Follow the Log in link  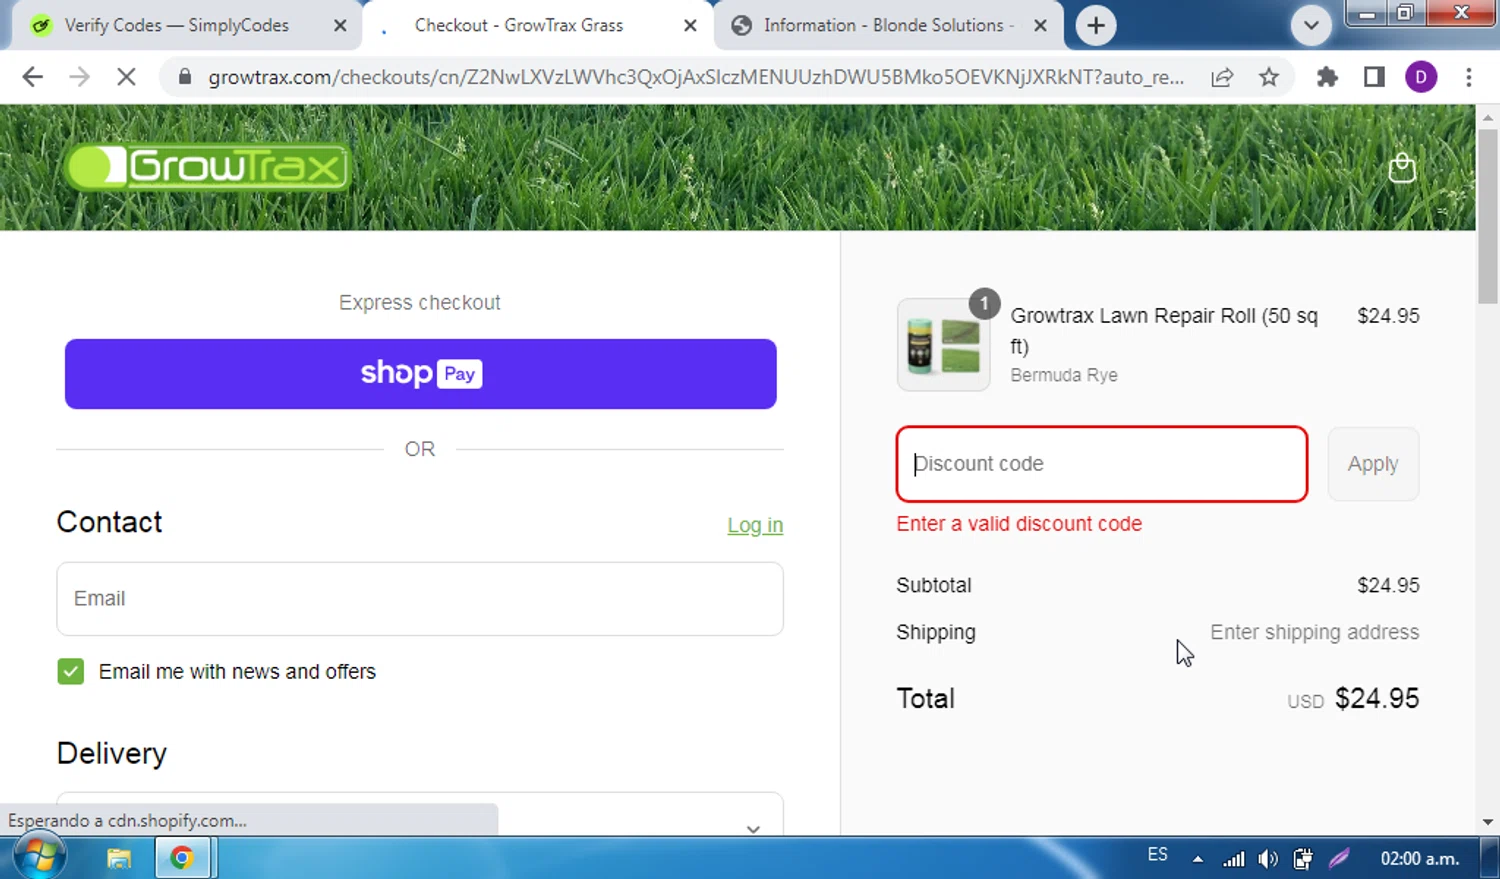pos(755,525)
